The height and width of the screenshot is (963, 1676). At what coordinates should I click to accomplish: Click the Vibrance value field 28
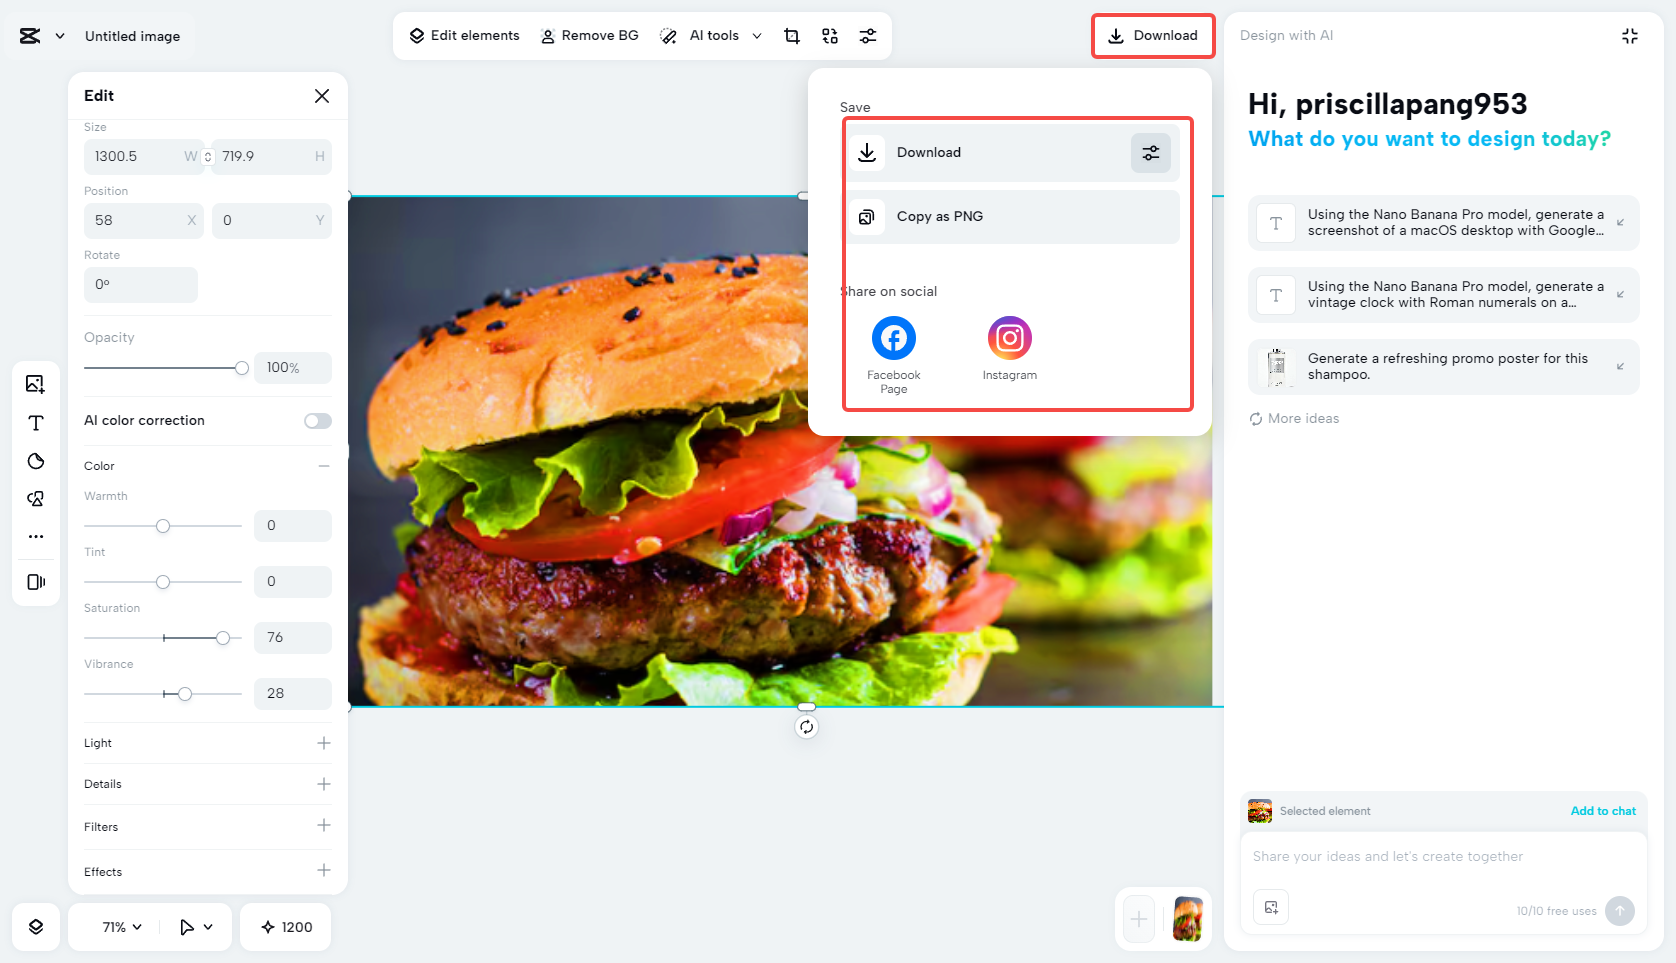pyautogui.click(x=293, y=694)
